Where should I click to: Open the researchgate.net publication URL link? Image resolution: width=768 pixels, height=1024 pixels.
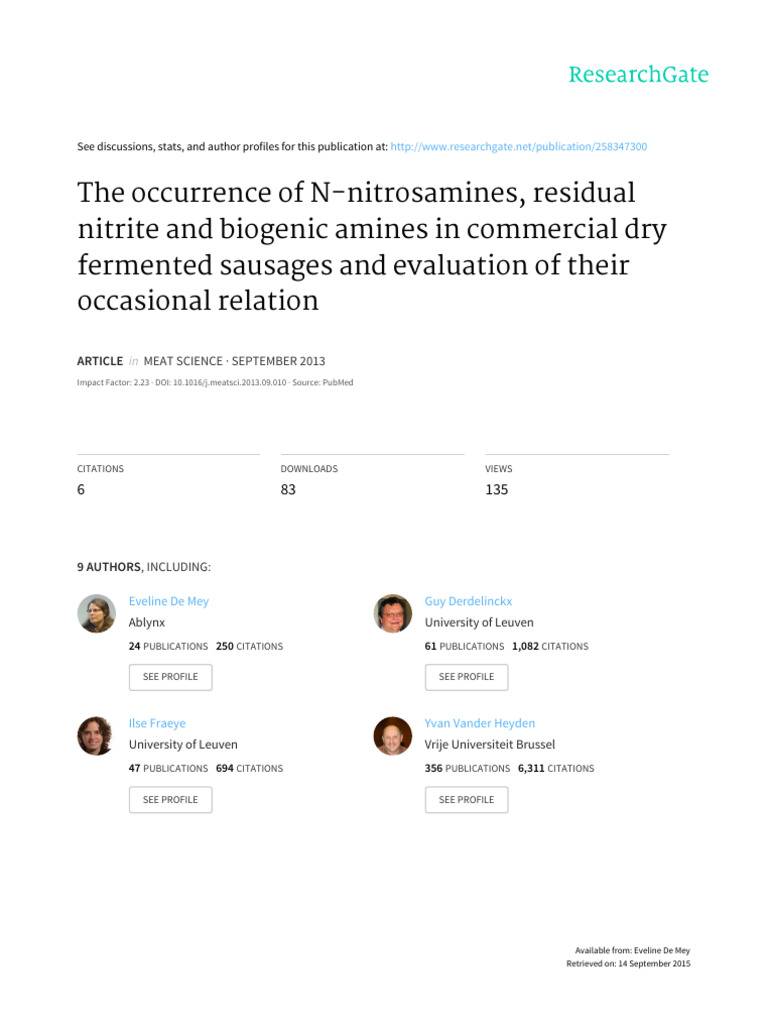pyautogui.click(x=519, y=146)
